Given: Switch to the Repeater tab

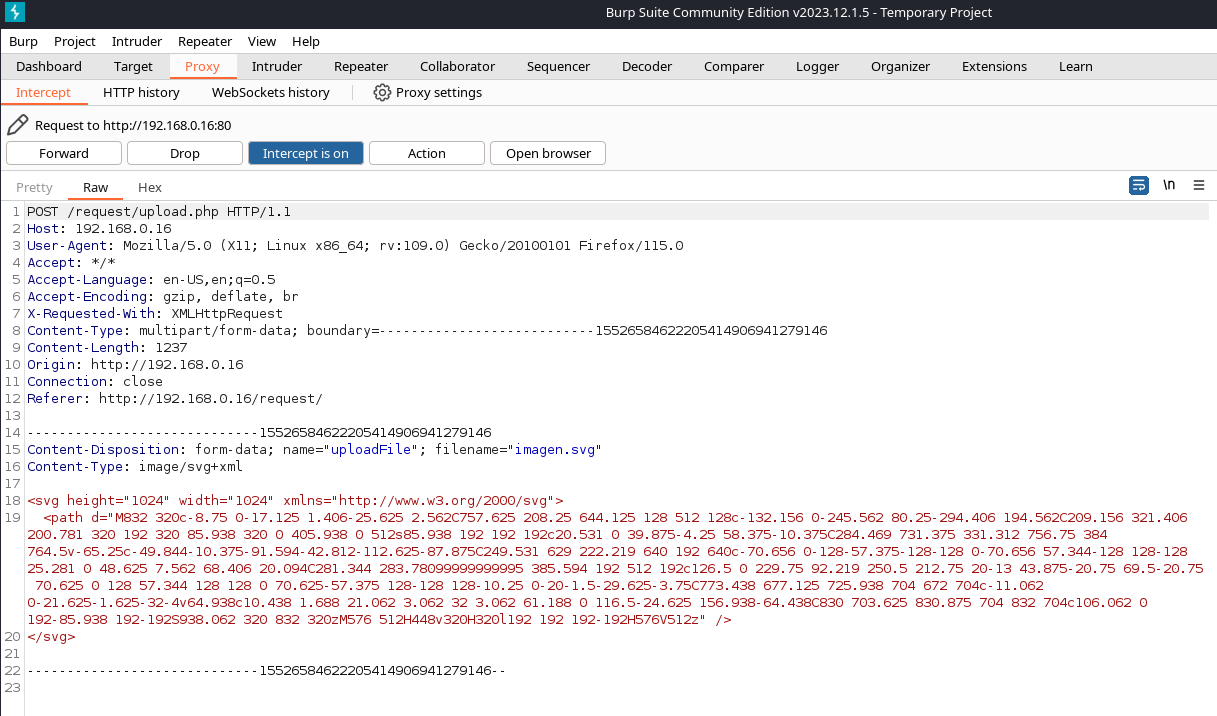Looking at the screenshot, I should pos(361,66).
